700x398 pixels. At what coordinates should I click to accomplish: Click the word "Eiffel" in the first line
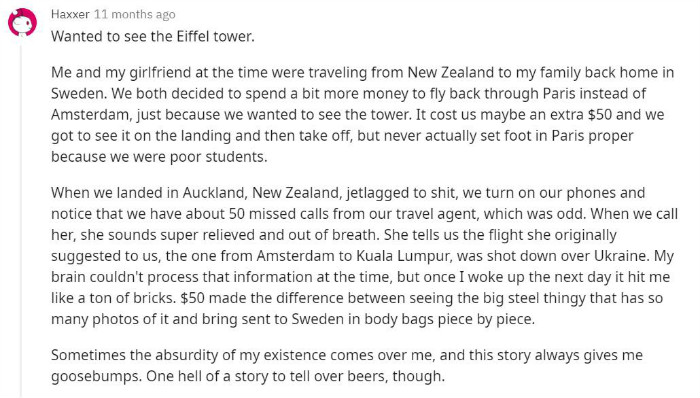click(x=193, y=36)
